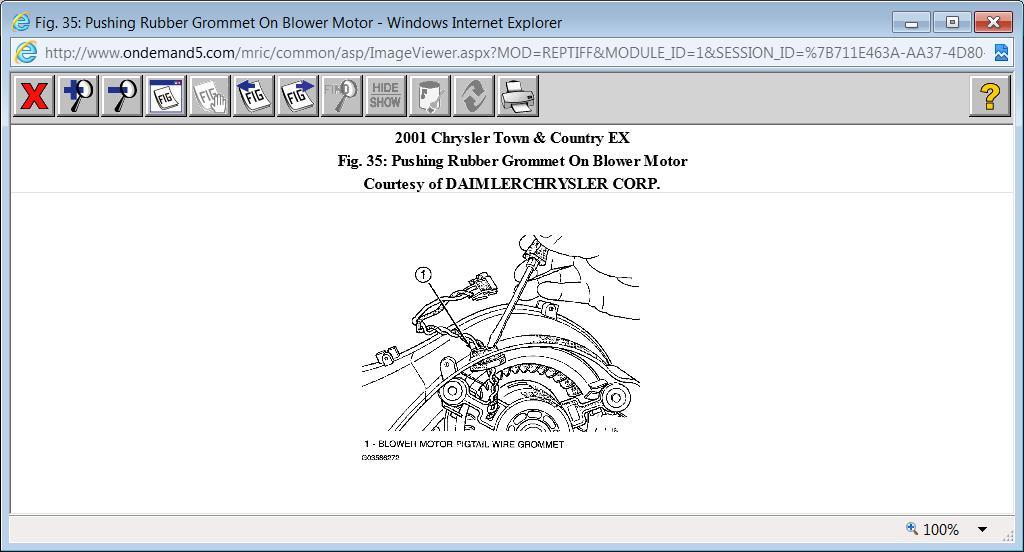Minimize the Internet Explorer window
This screenshot has height=552, width=1024.
[911, 23]
